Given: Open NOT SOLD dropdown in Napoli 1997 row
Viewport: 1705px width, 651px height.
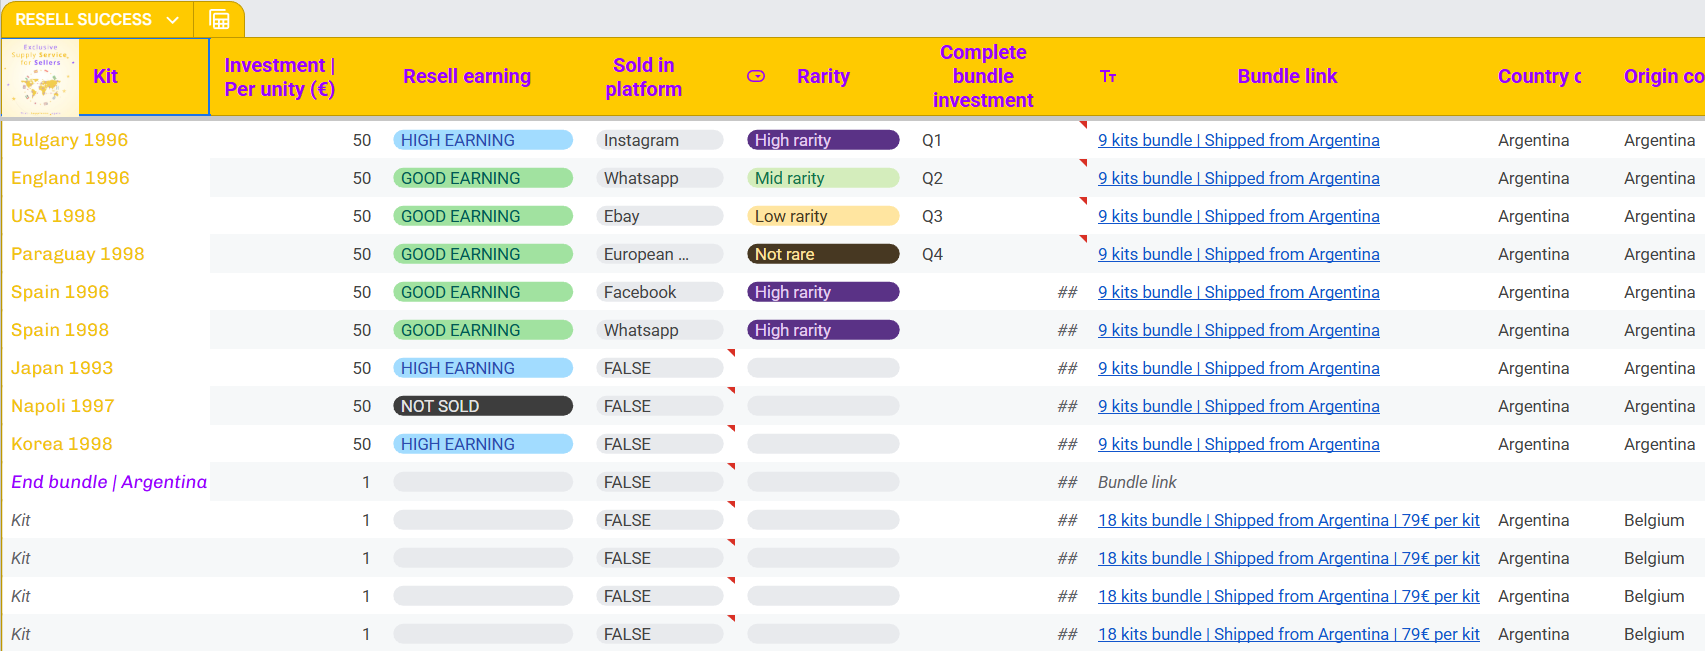Looking at the screenshot, I should pyautogui.click(x=483, y=406).
